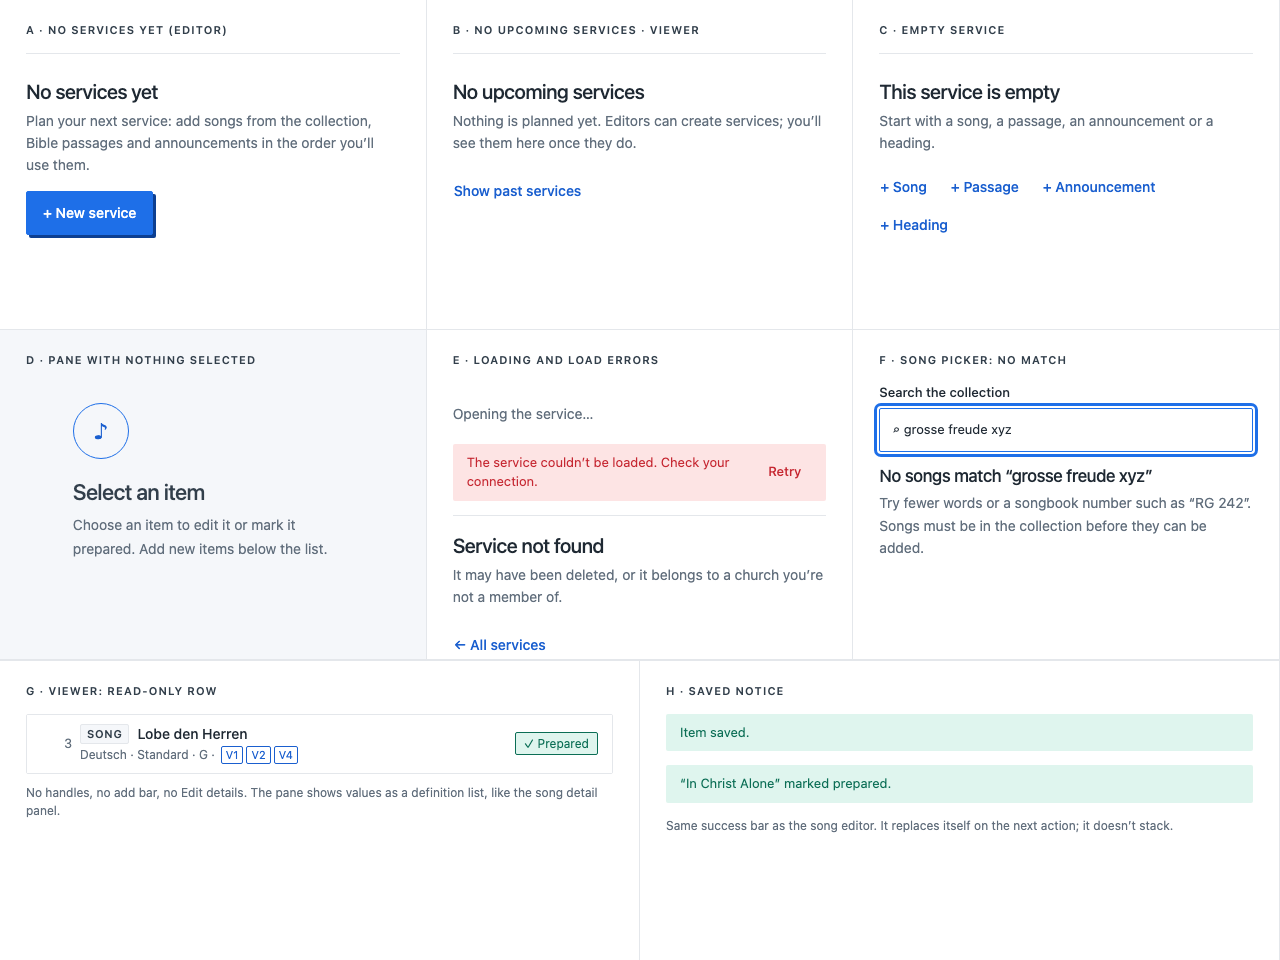Click the search magnifier icon in collection field

(x=896, y=430)
